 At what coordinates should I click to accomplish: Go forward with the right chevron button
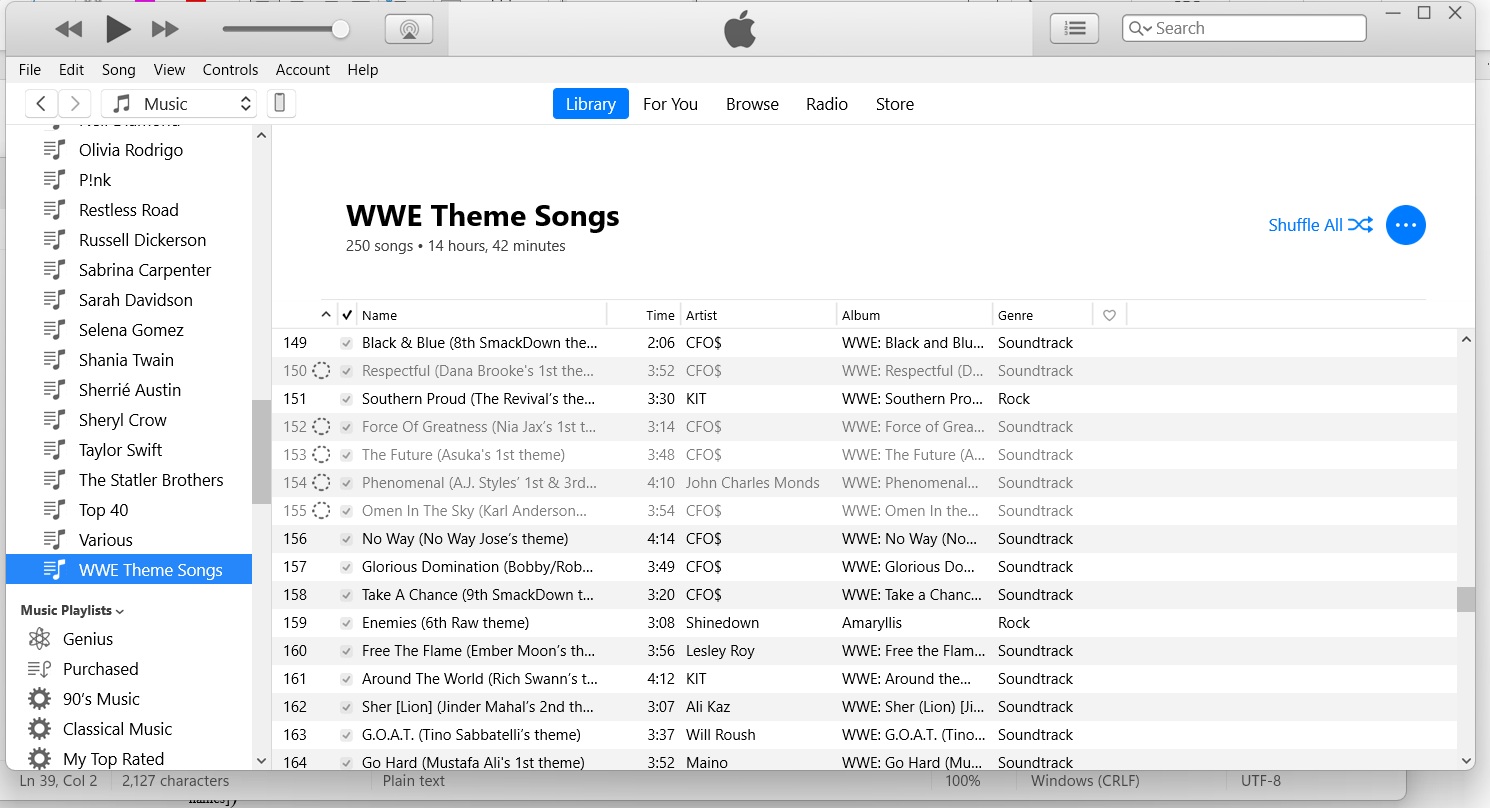click(75, 104)
